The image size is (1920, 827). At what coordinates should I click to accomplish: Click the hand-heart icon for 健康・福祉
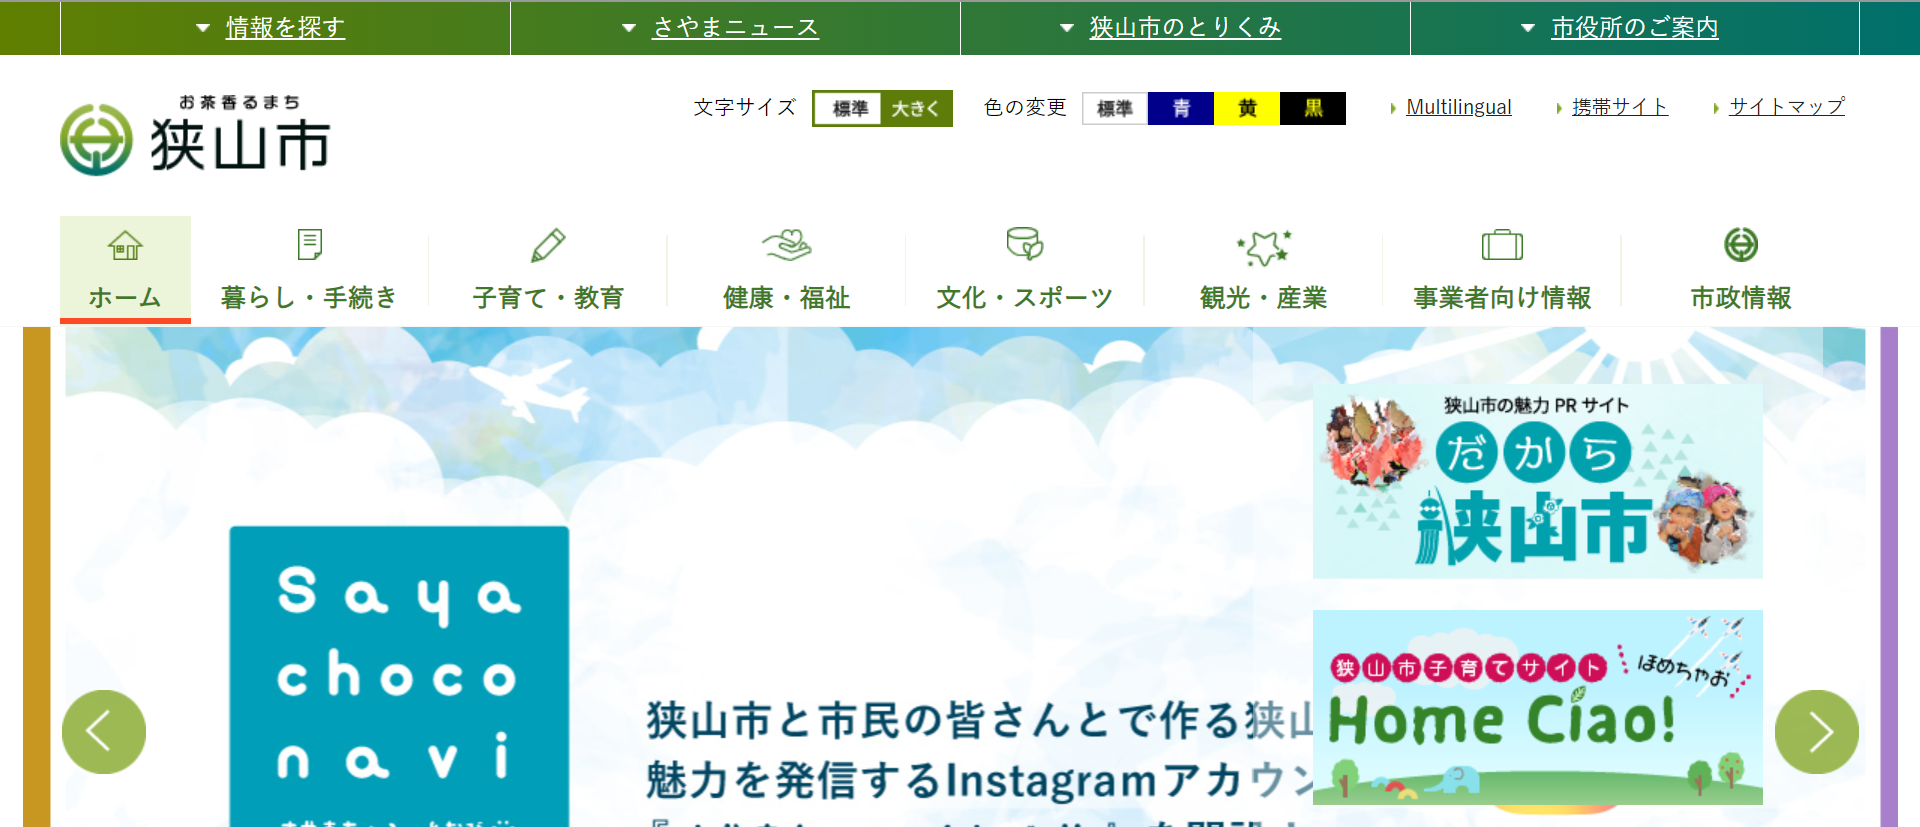coord(787,245)
